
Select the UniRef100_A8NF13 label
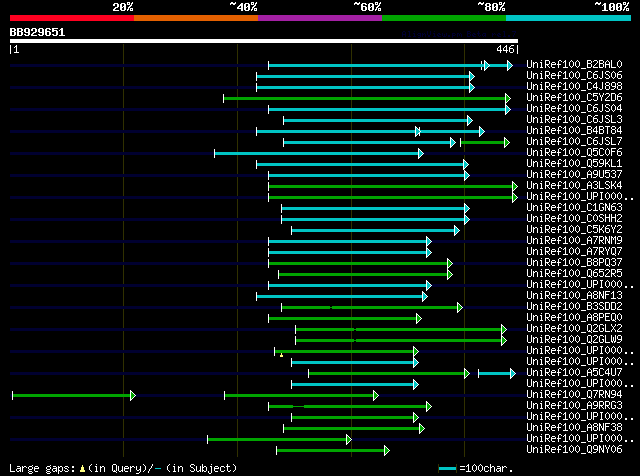[x=574, y=296]
